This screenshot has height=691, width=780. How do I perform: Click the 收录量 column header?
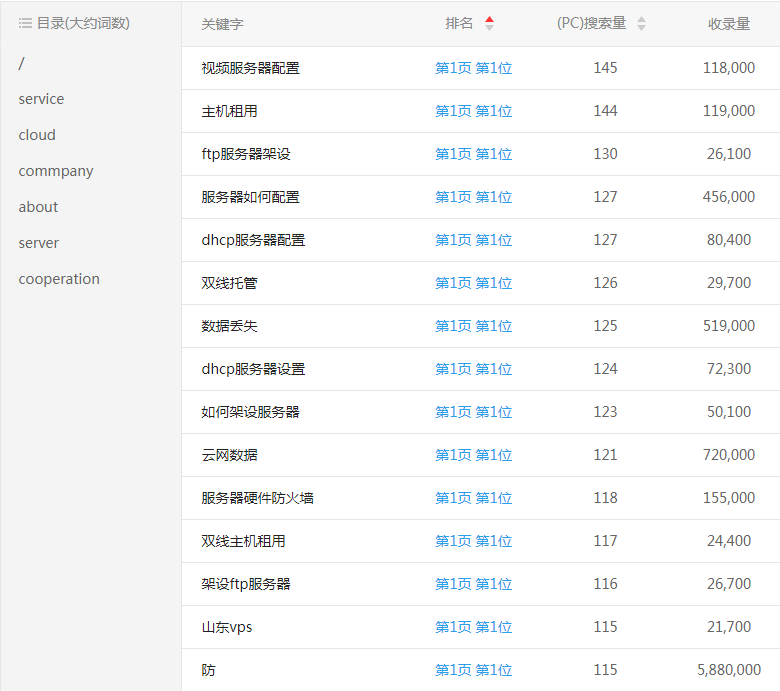point(728,24)
